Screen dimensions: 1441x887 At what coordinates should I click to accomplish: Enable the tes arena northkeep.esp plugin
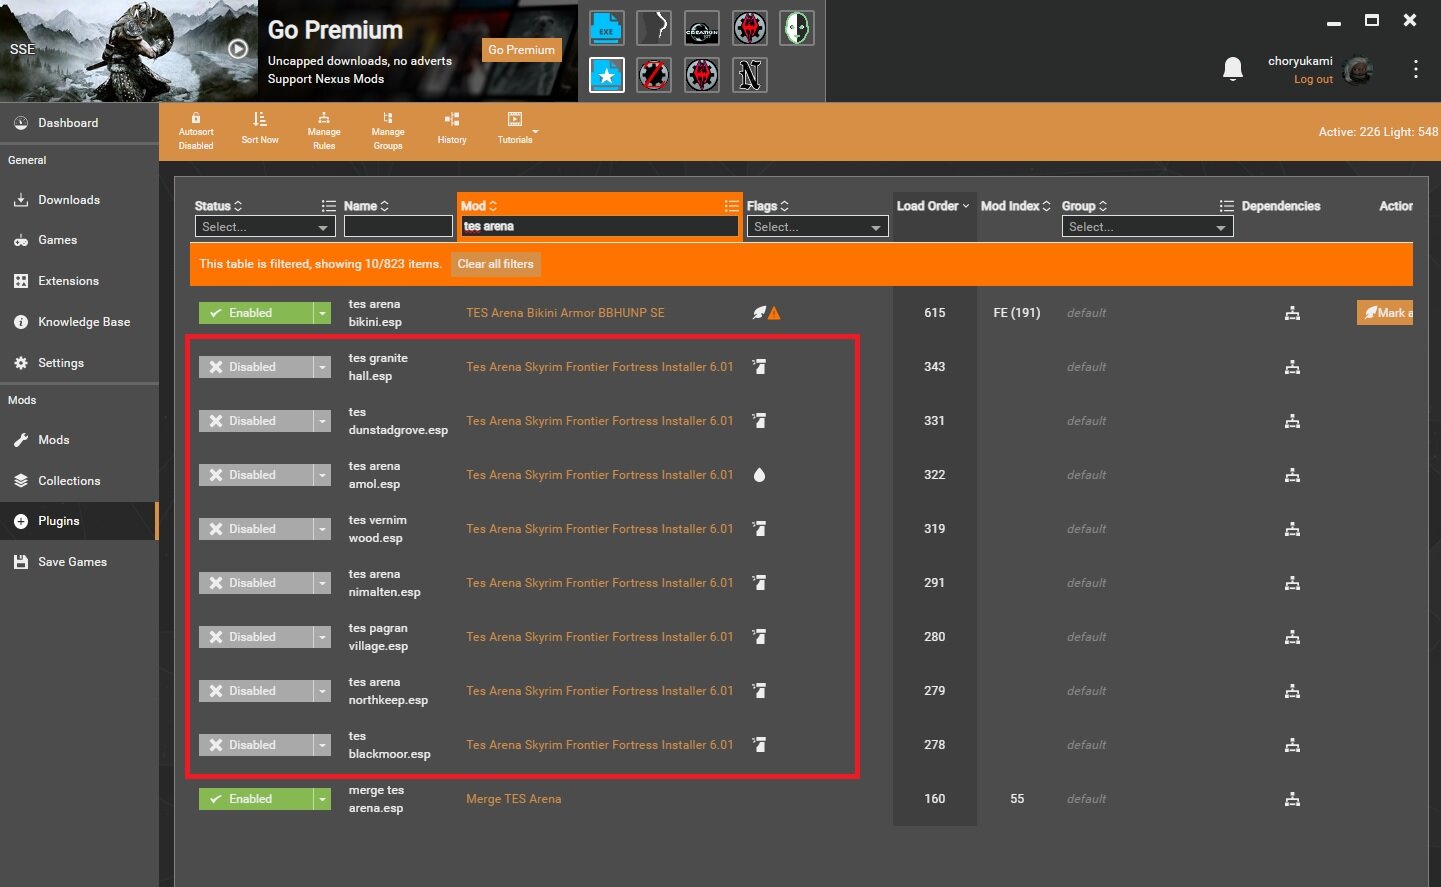[x=256, y=691]
